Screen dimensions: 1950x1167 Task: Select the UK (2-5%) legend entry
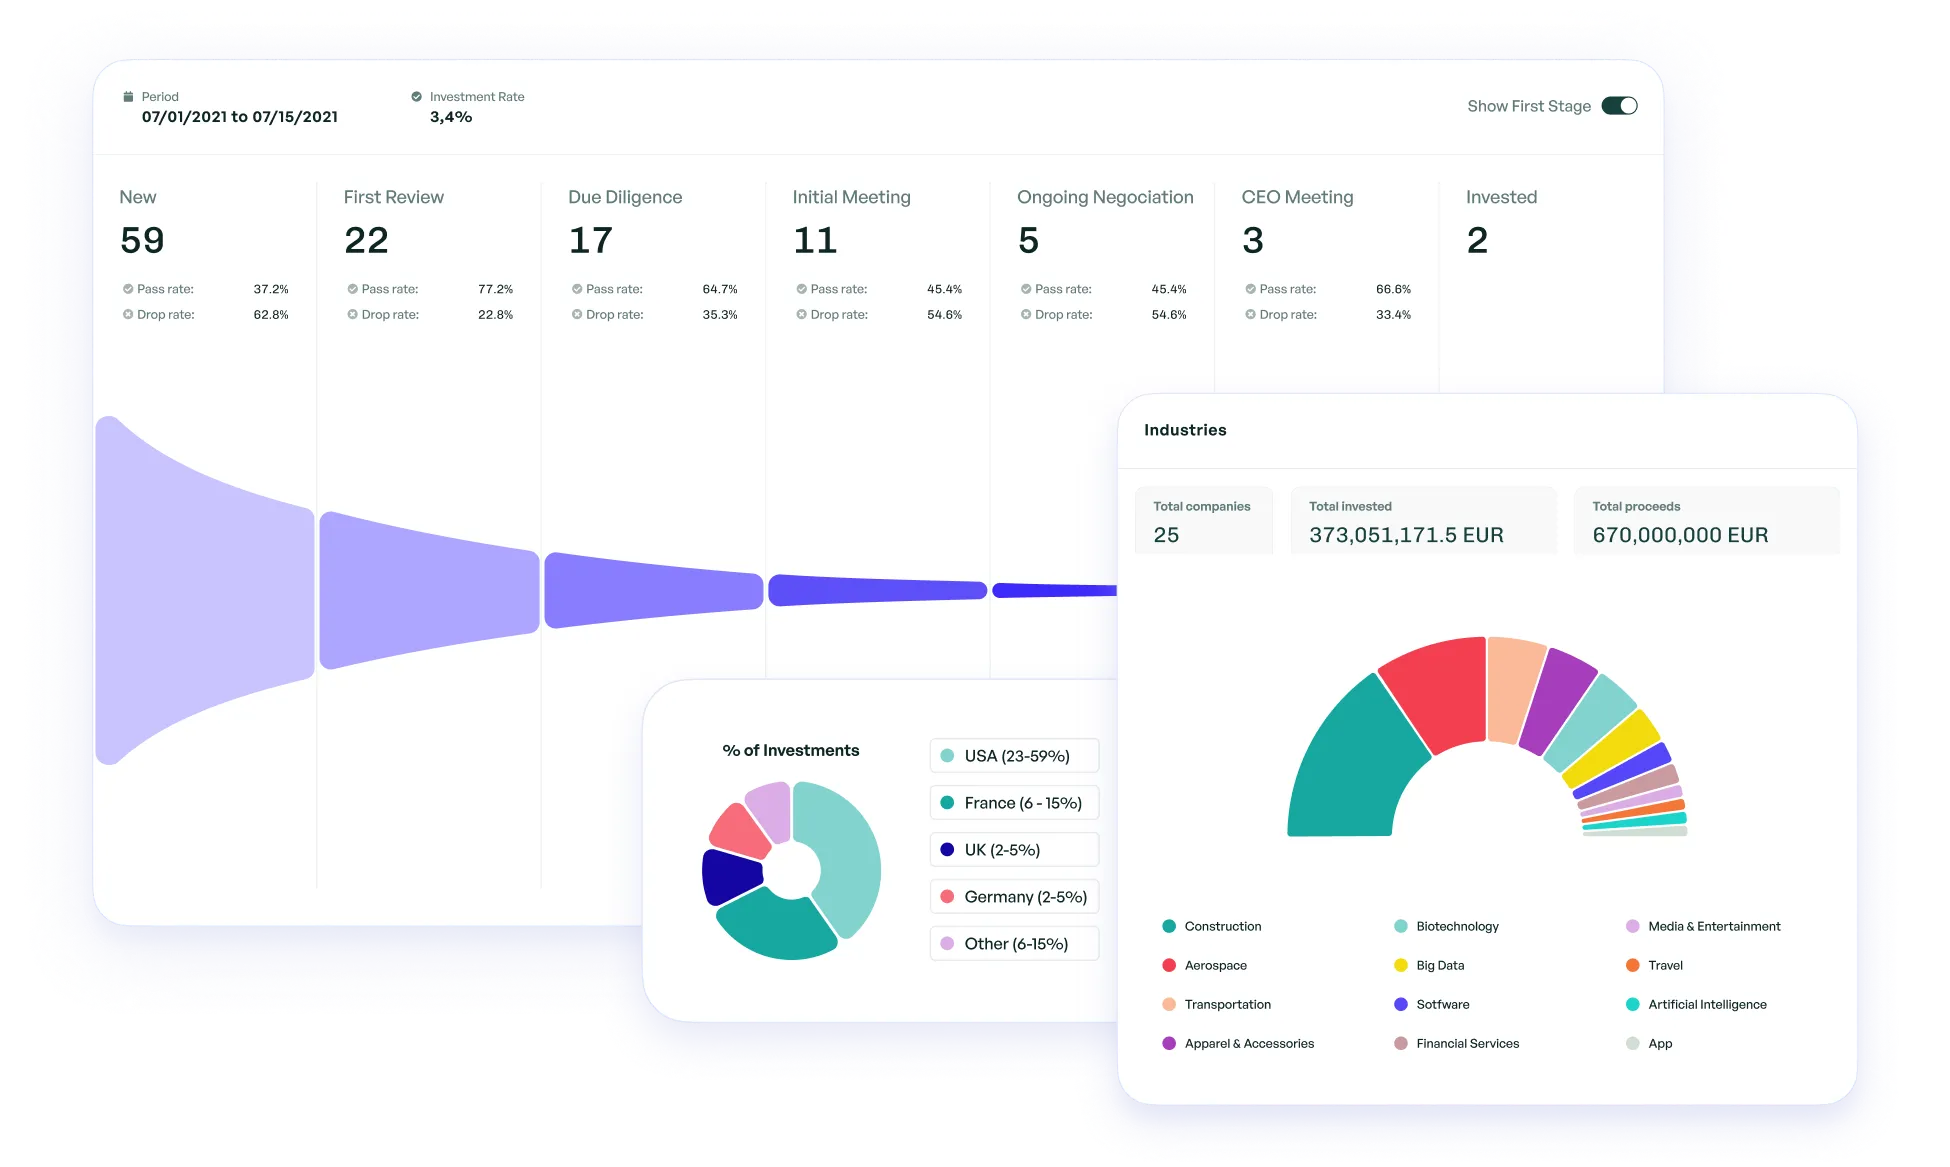pos(1014,850)
